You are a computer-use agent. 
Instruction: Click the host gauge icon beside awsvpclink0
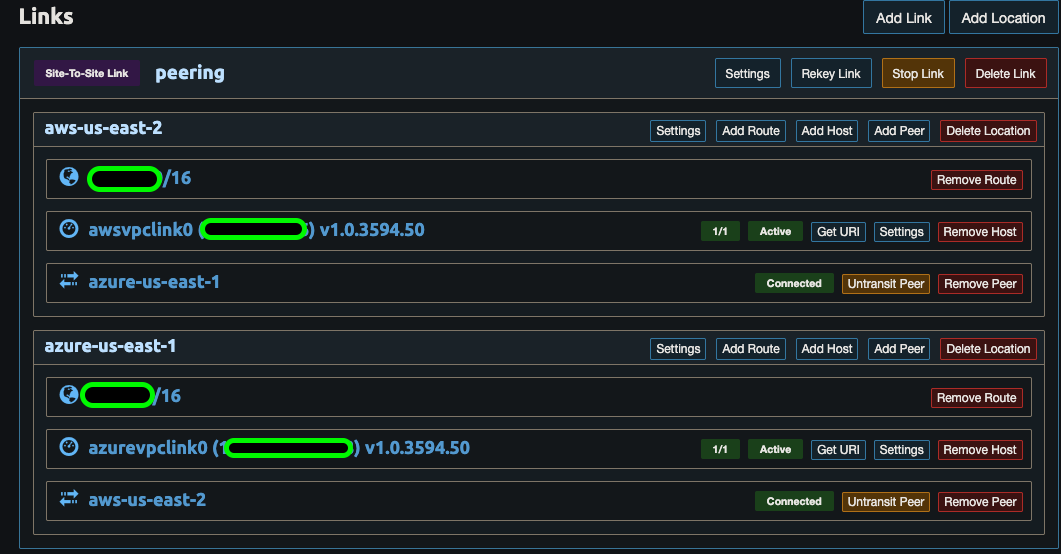(x=69, y=230)
